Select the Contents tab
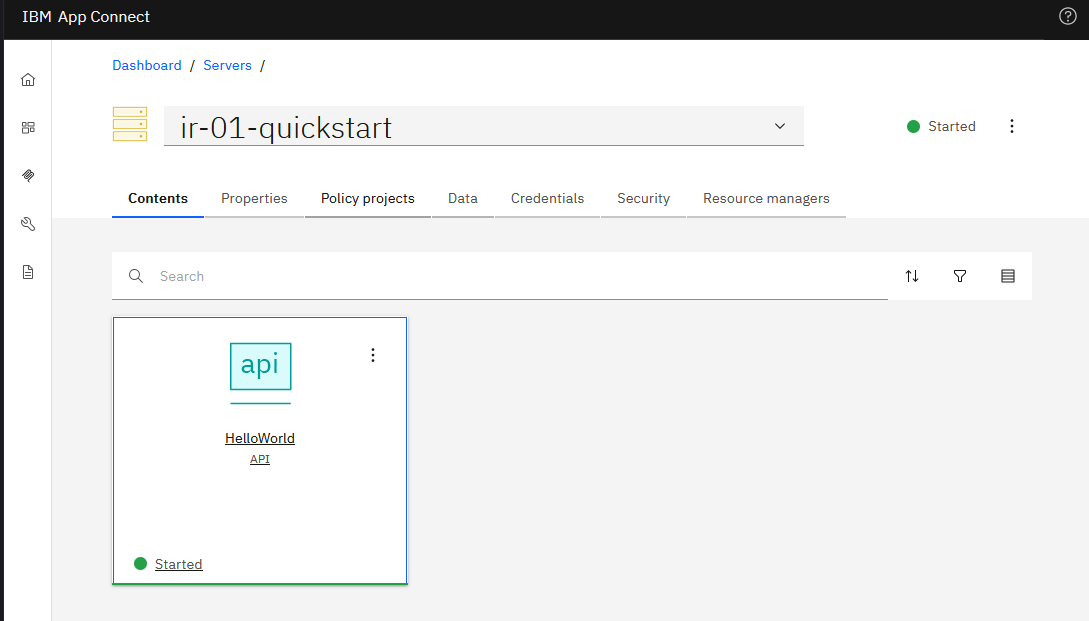 [x=158, y=199]
